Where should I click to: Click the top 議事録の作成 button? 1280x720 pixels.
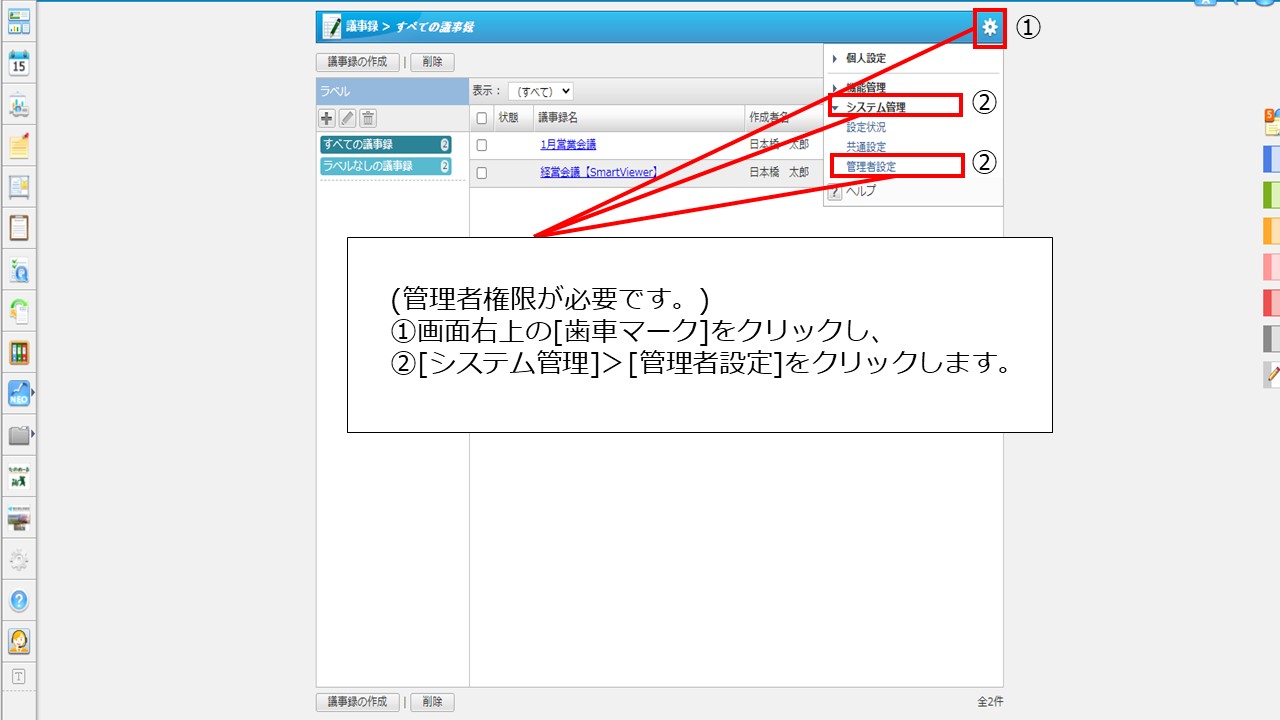coord(358,62)
